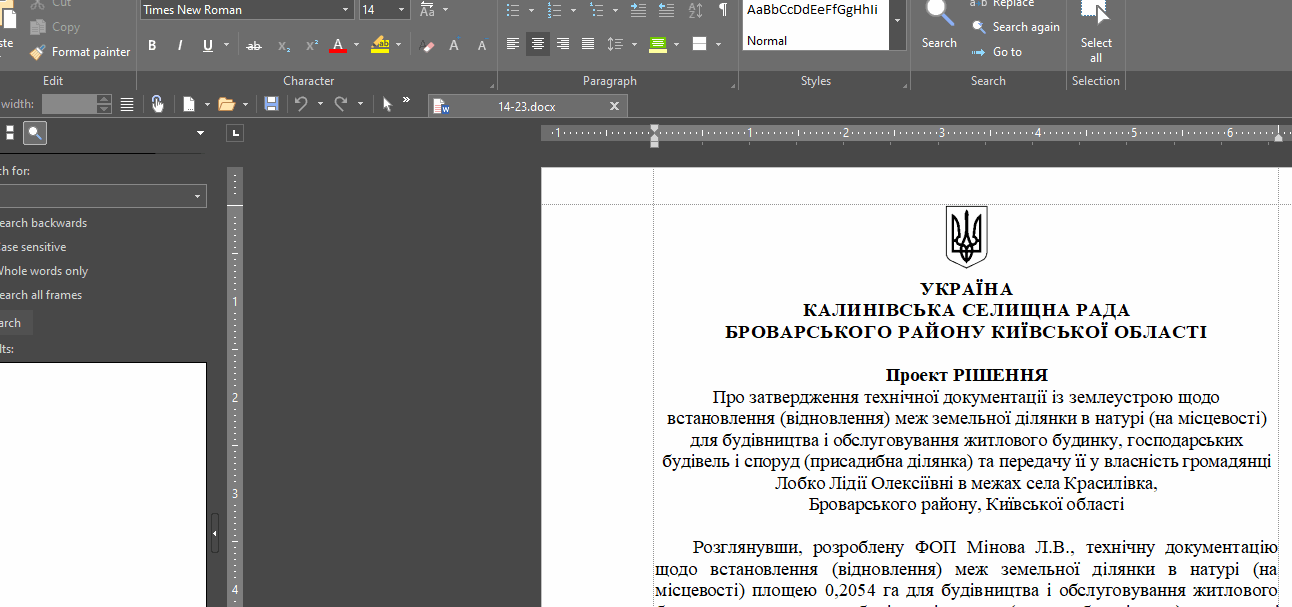Apply the red font color swatch
Screen dimensions: 1292x607
[338, 45]
